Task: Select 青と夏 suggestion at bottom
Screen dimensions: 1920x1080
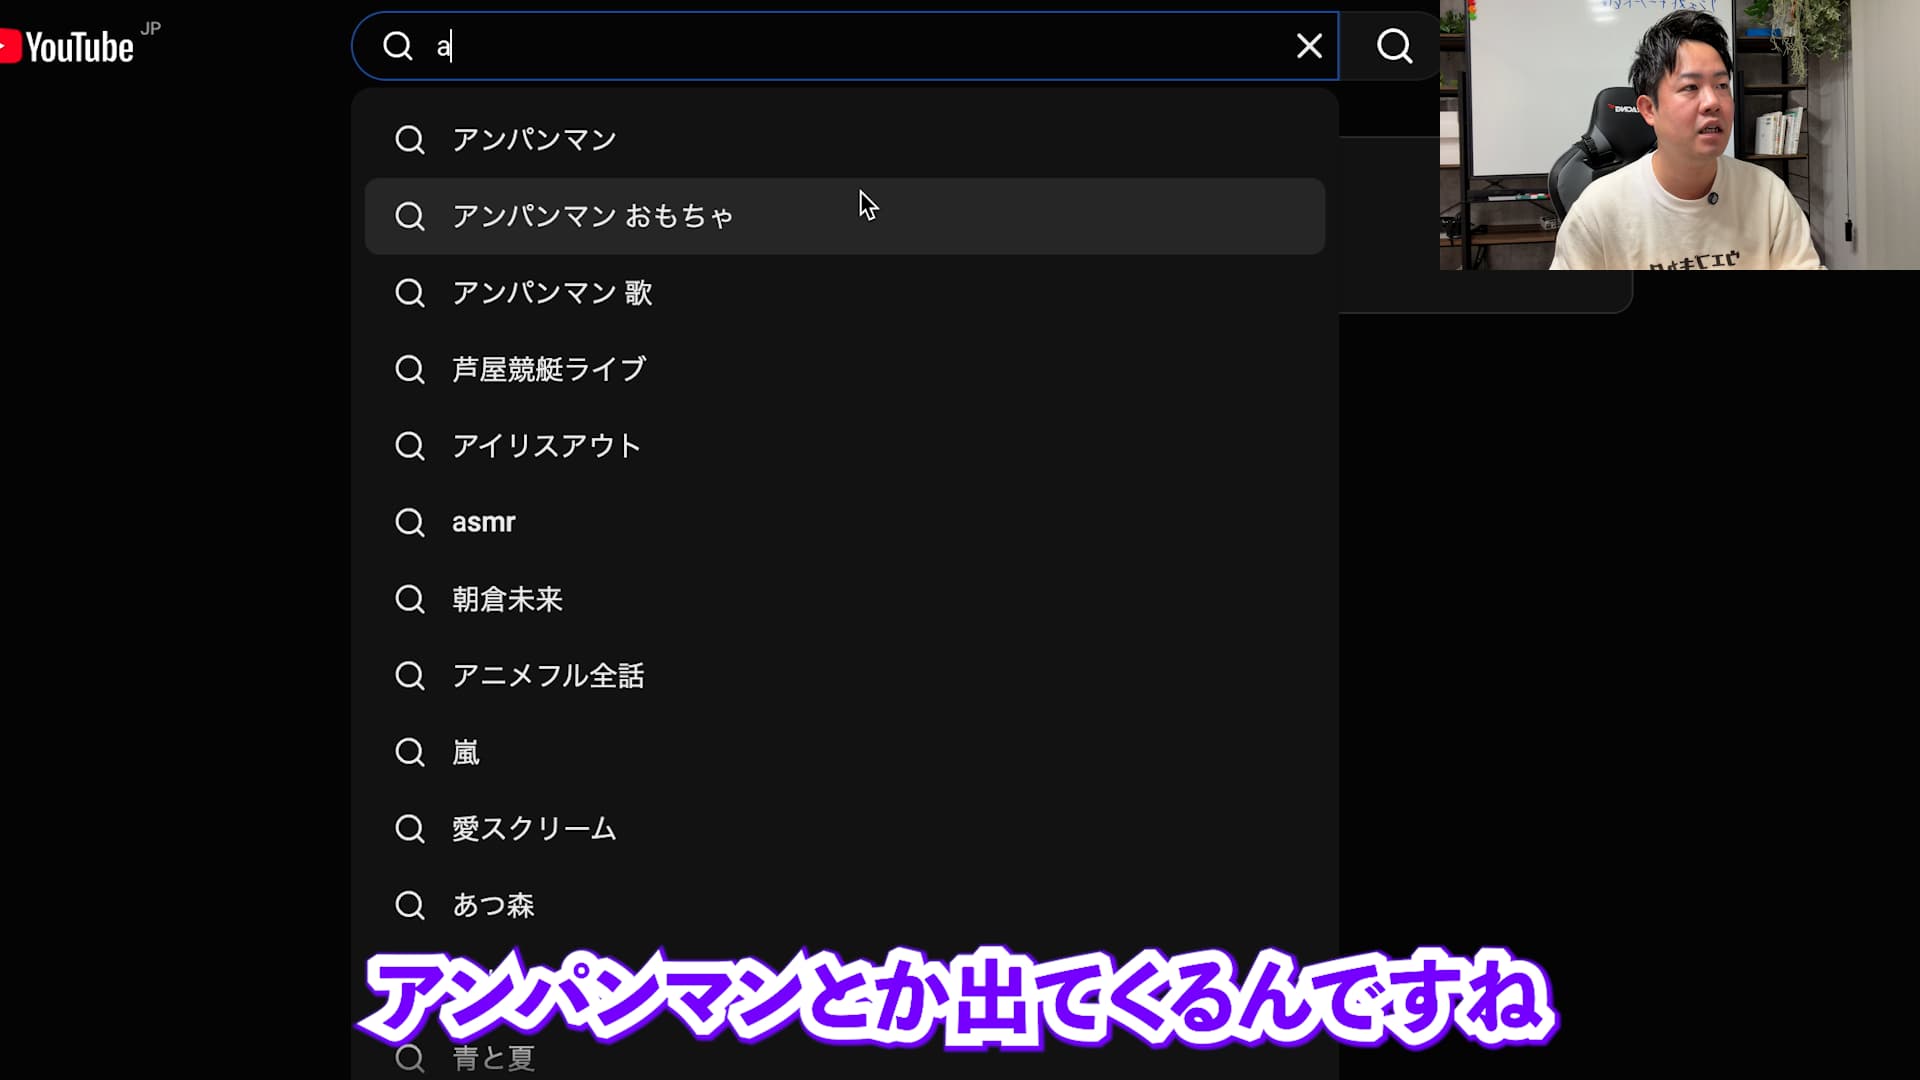Action: click(x=493, y=1058)
